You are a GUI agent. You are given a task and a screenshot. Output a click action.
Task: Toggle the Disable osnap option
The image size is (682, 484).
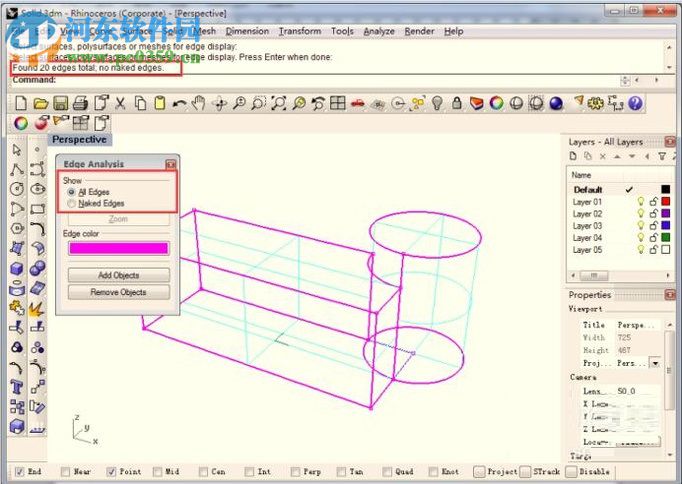pos(571,472)
